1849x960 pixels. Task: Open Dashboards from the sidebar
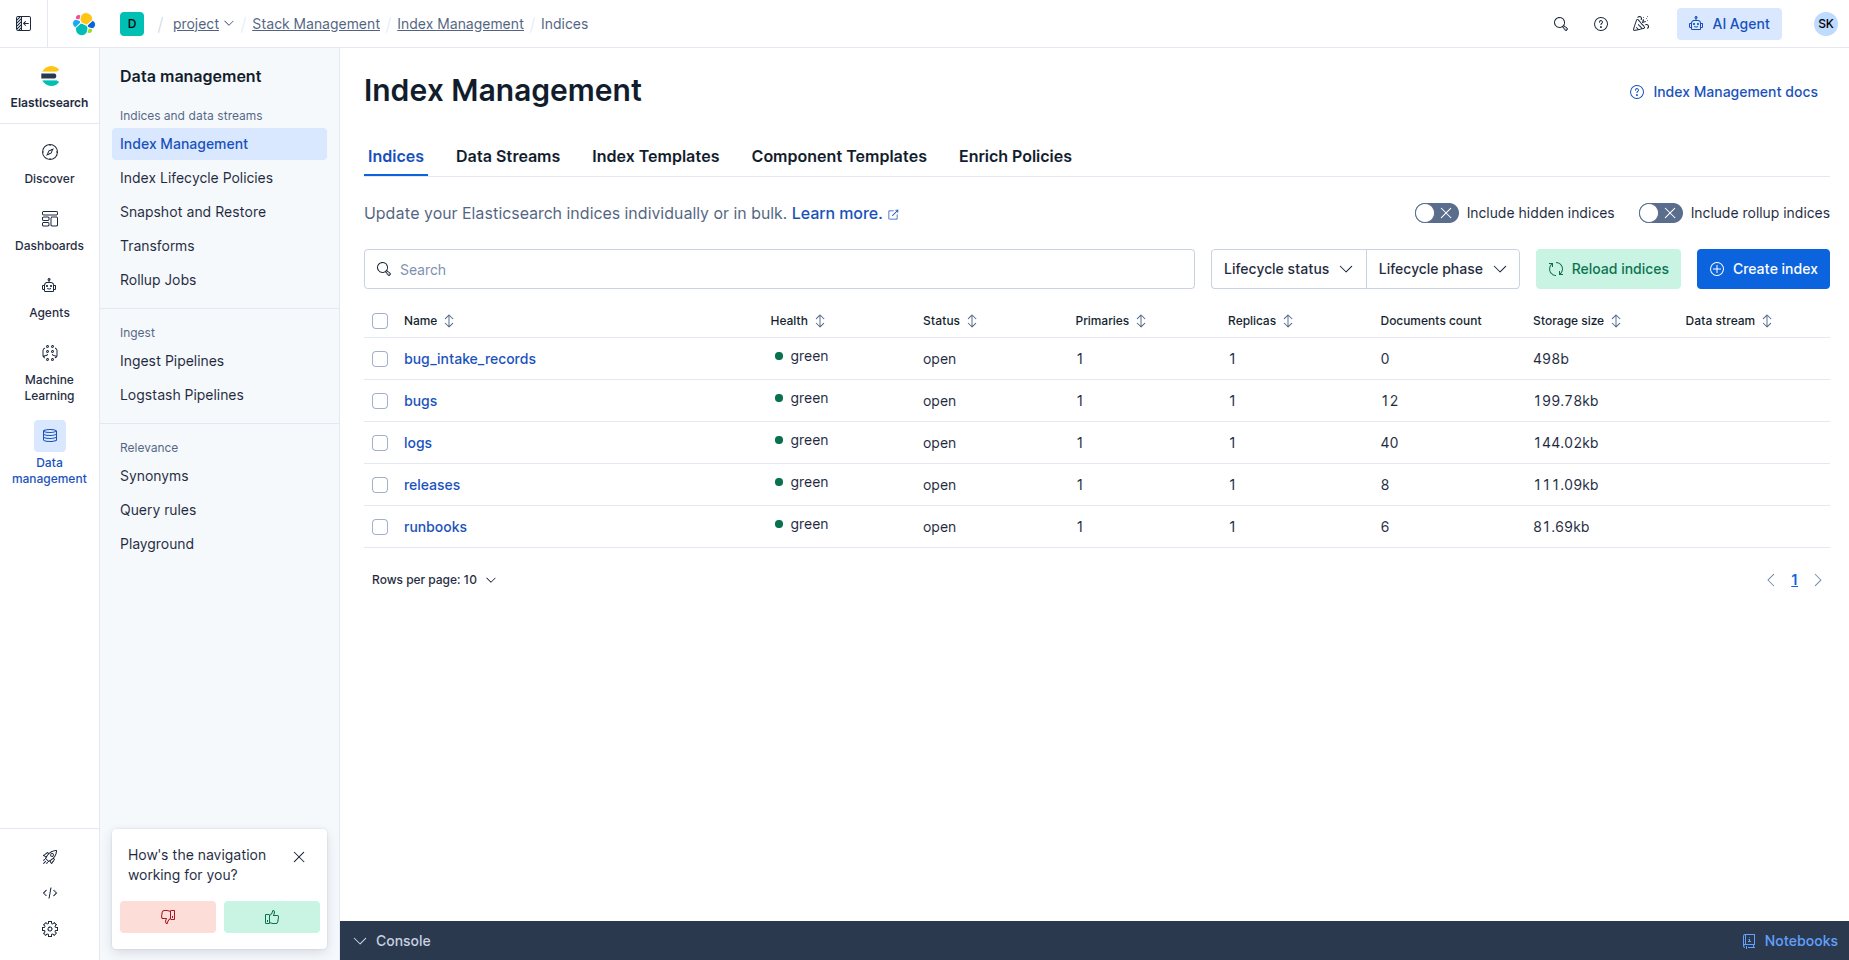coord(50,231)
